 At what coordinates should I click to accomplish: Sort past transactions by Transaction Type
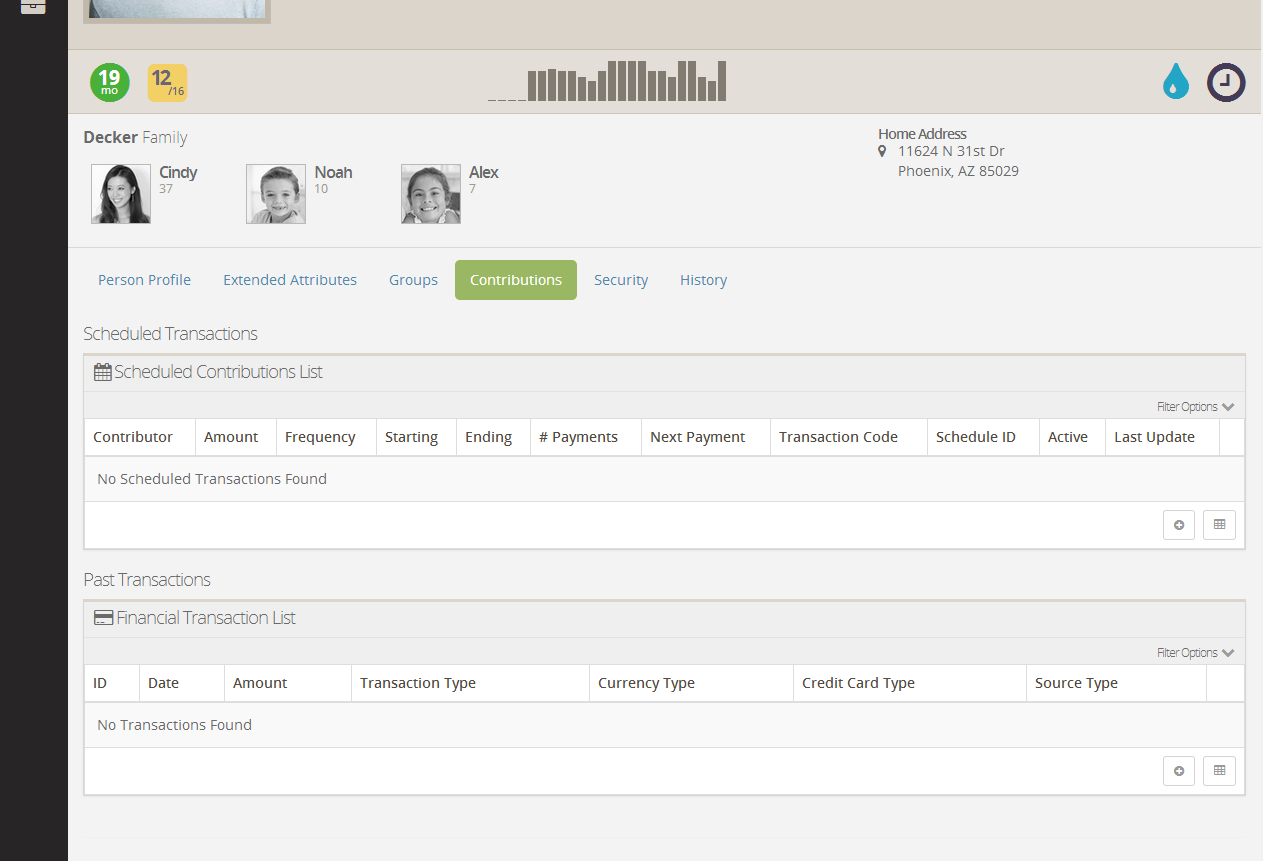click(x=418, y=683)
